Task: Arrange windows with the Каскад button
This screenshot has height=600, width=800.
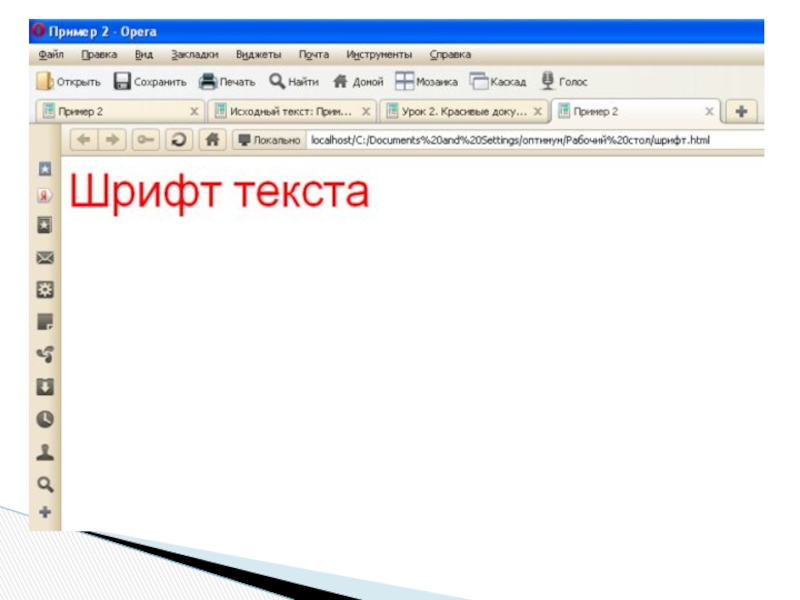Action: tap(498, 82)
